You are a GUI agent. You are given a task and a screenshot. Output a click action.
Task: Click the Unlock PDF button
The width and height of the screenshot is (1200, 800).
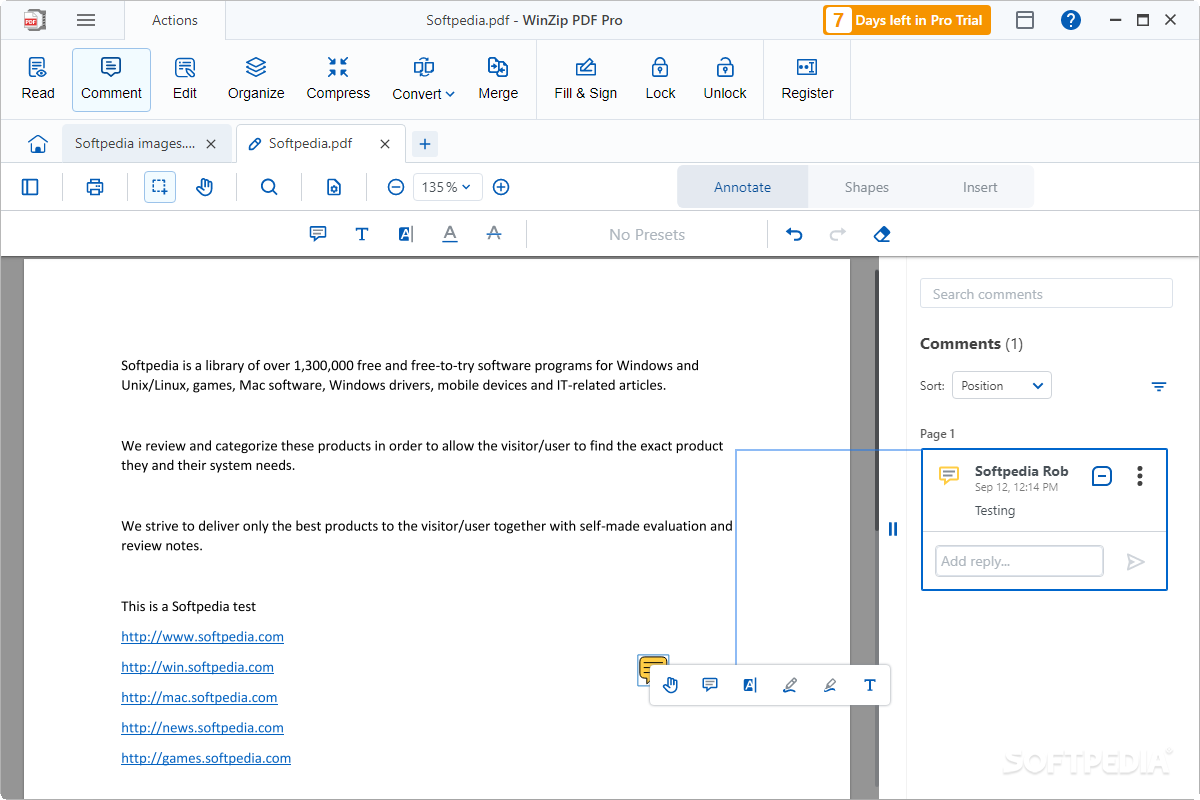point(725,79)
